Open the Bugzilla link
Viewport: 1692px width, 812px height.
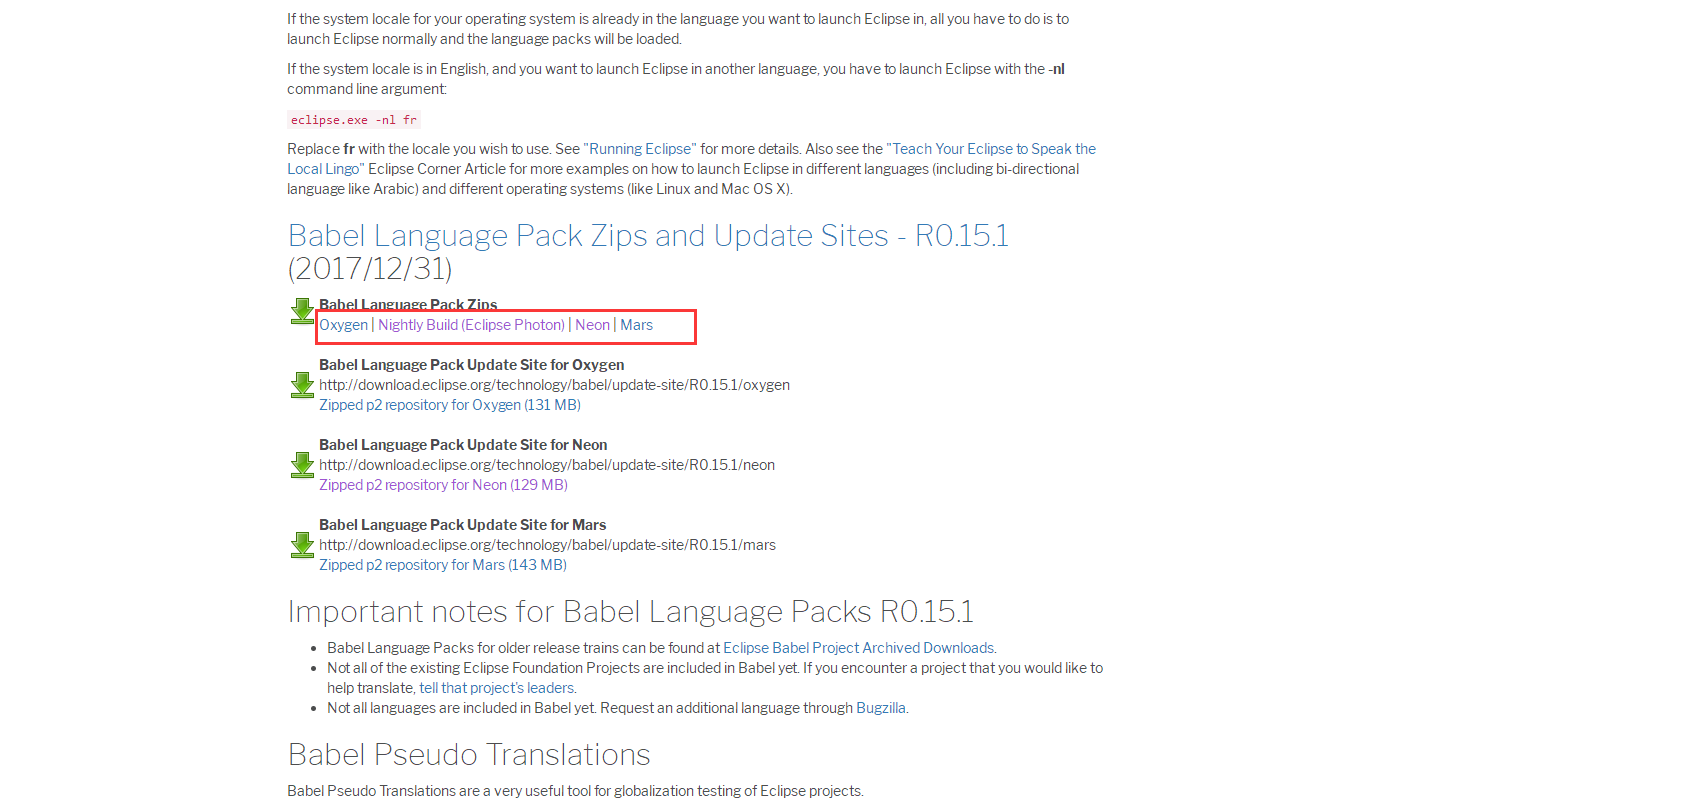click(x=881, y=708)
